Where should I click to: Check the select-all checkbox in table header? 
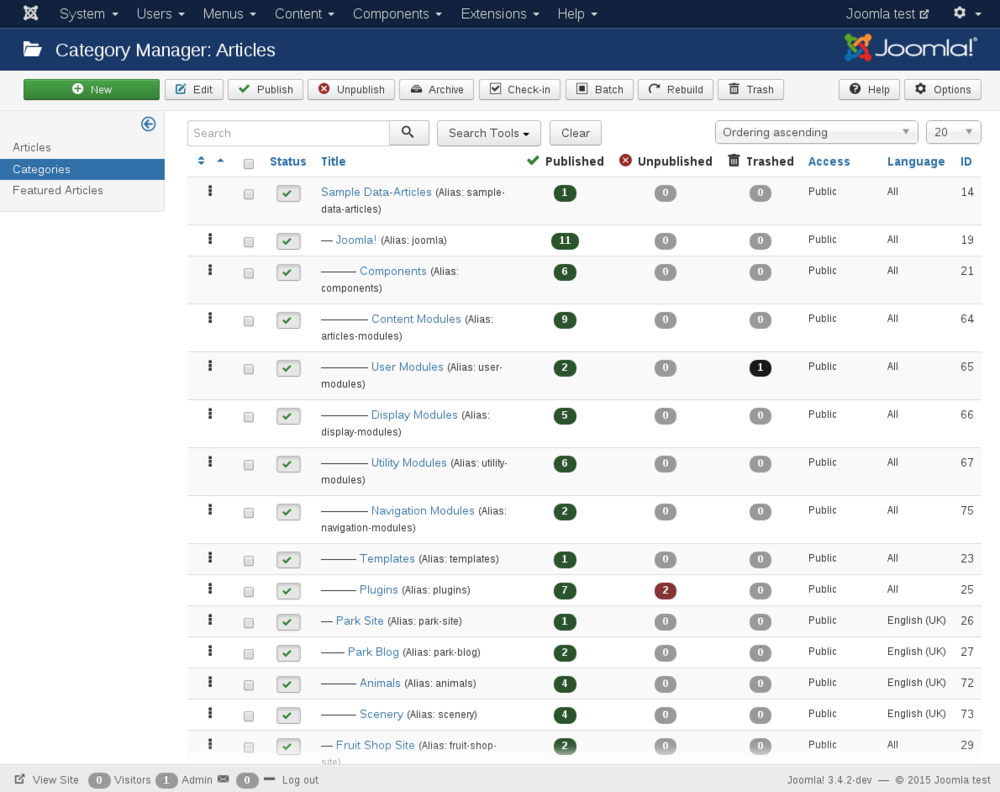tap(249, 164)
